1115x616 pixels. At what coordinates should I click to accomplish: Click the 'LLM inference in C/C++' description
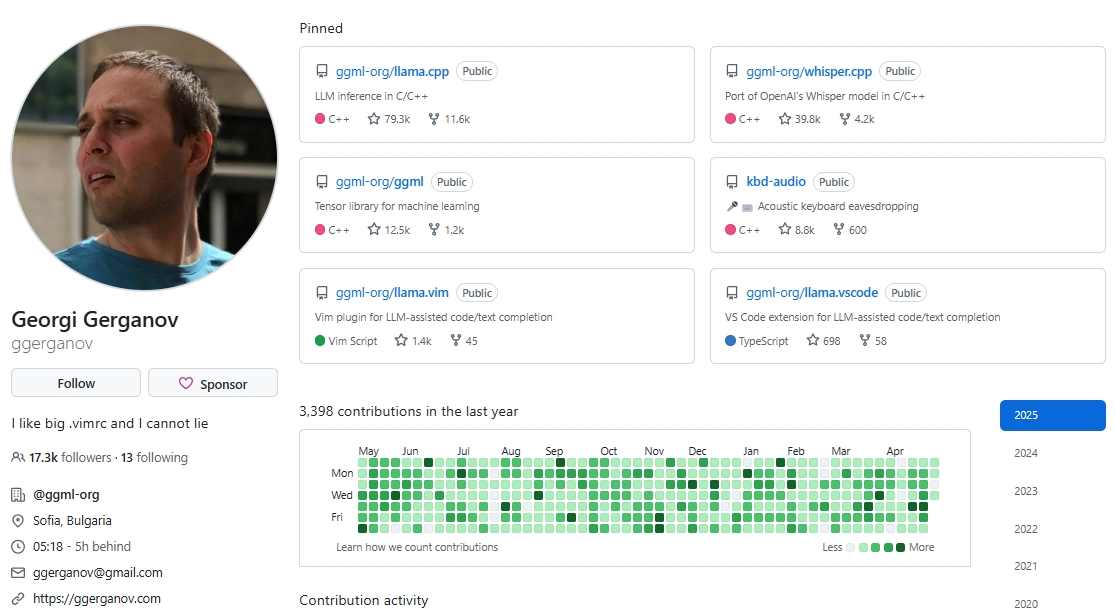click(x=371, y=96)
